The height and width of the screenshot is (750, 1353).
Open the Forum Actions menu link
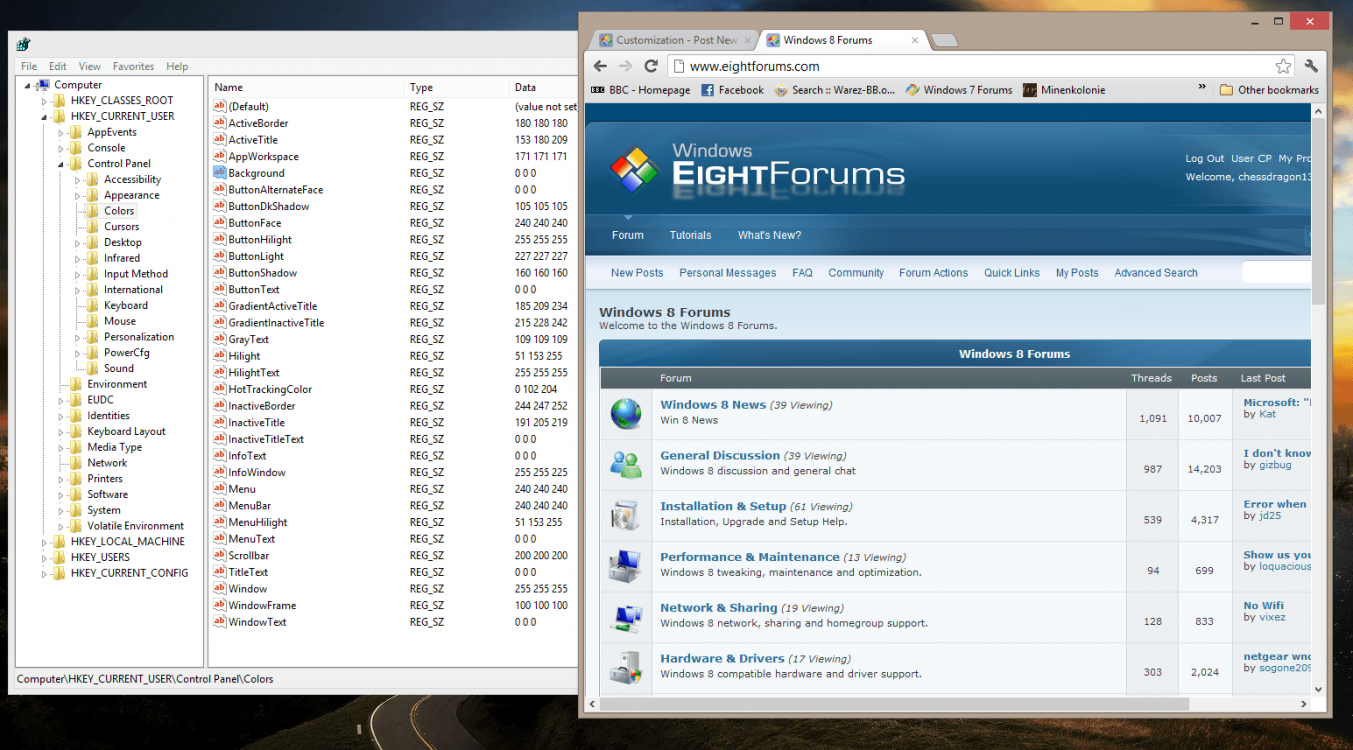click(933, 273)
